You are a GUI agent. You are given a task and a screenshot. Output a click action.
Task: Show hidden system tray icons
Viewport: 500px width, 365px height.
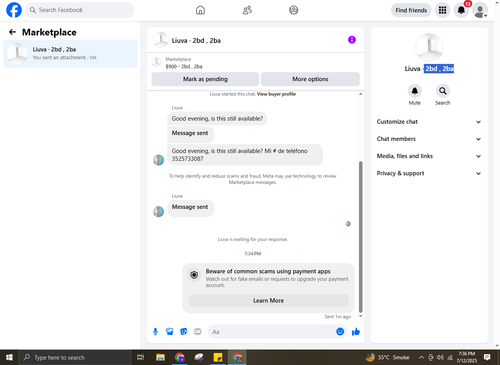421,358
